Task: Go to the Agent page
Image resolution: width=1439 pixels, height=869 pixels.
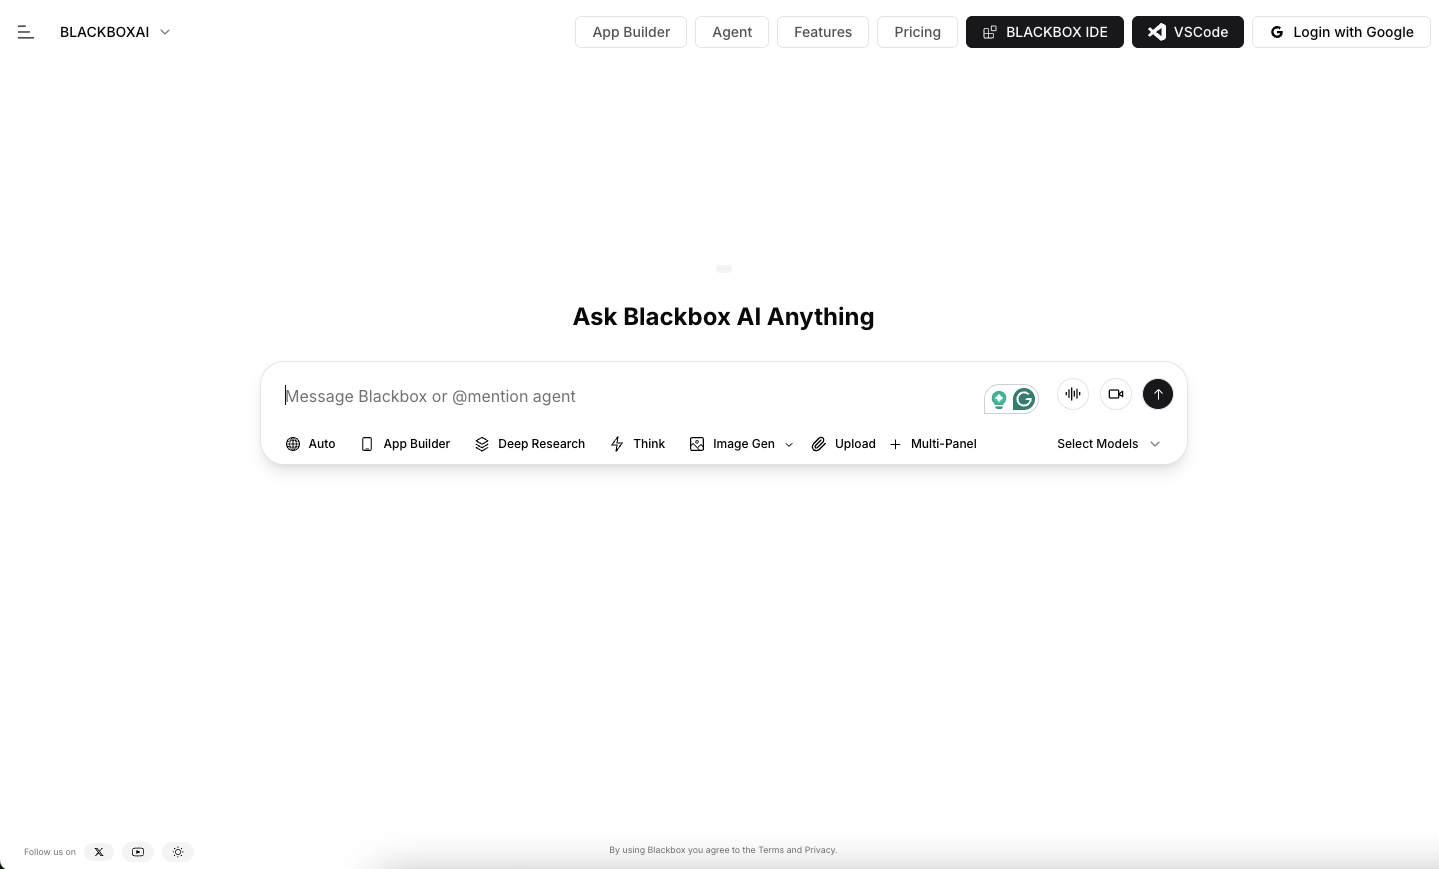Action: pos(732,32)
